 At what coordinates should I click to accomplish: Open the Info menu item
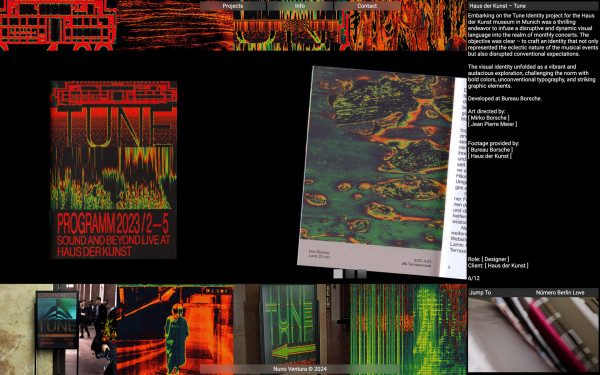[300, 6]
